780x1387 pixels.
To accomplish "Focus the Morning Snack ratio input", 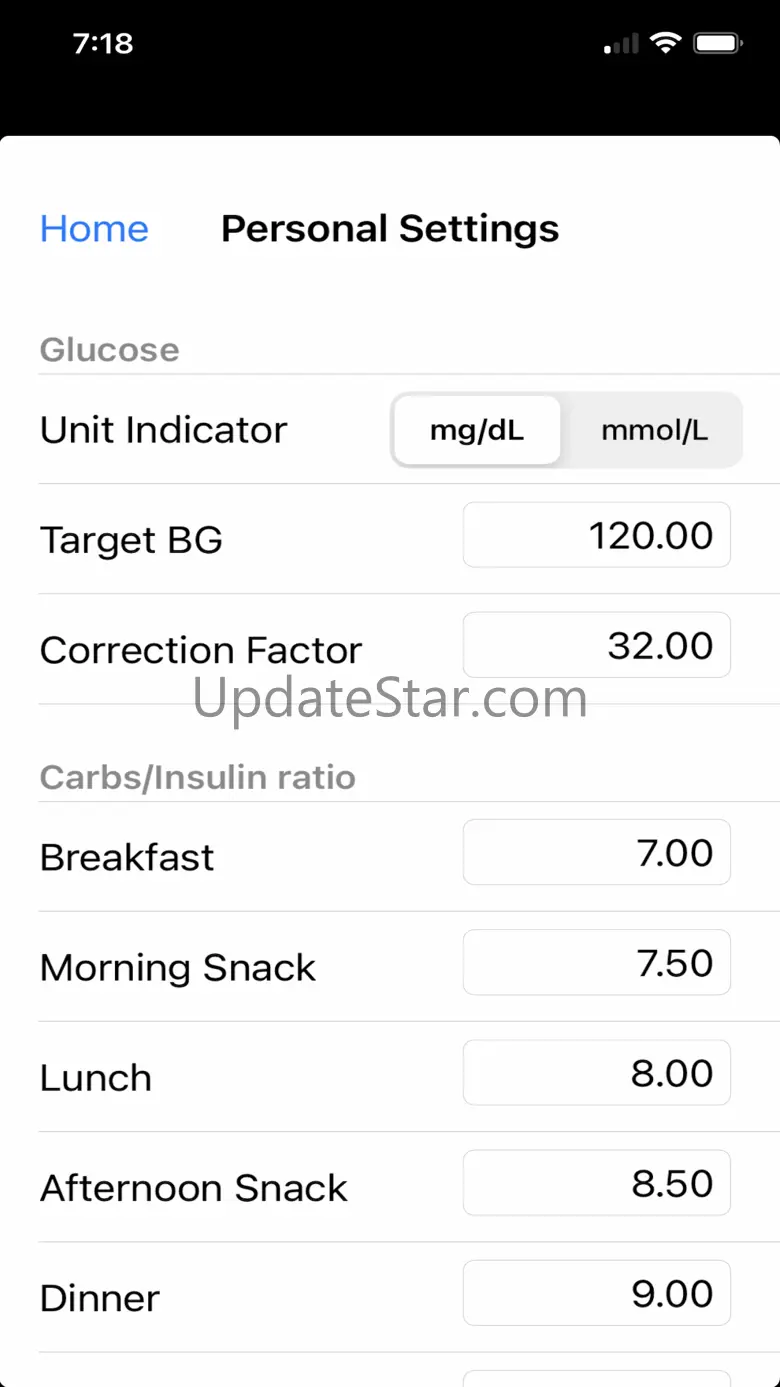I will click(596, 963).
